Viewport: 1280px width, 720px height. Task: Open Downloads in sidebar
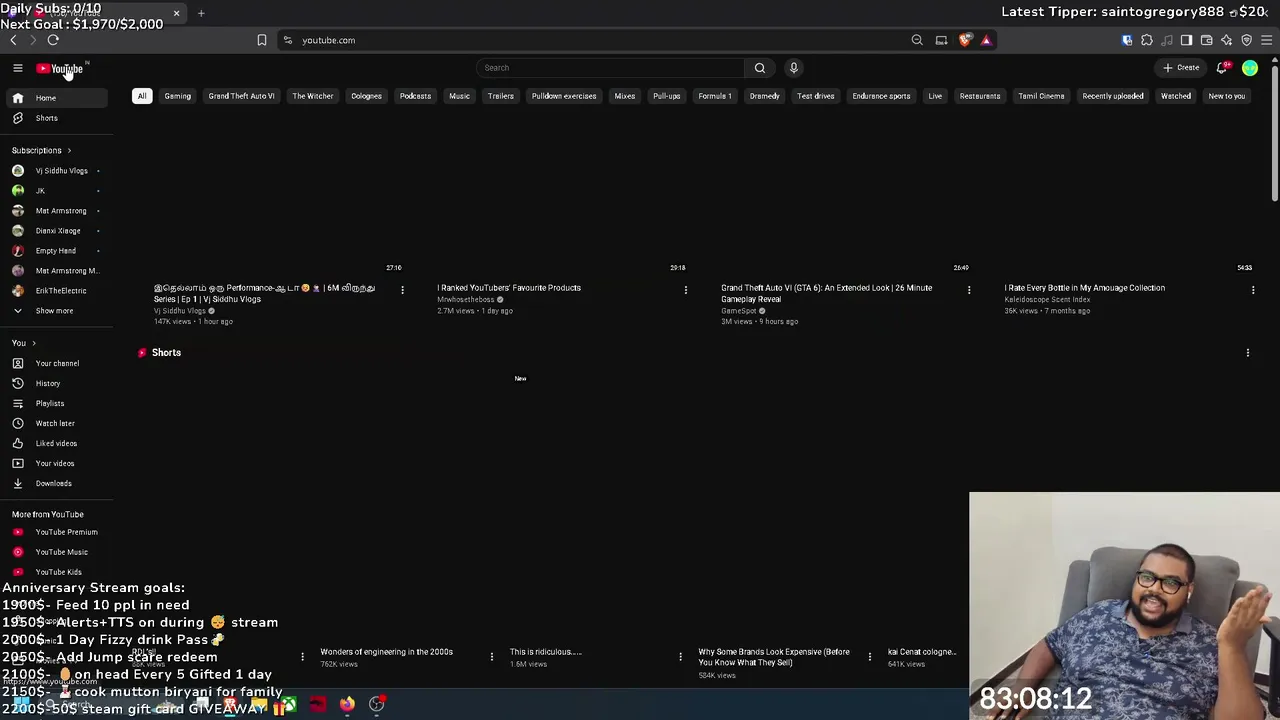pyautogui.click(x=56, y=483)
